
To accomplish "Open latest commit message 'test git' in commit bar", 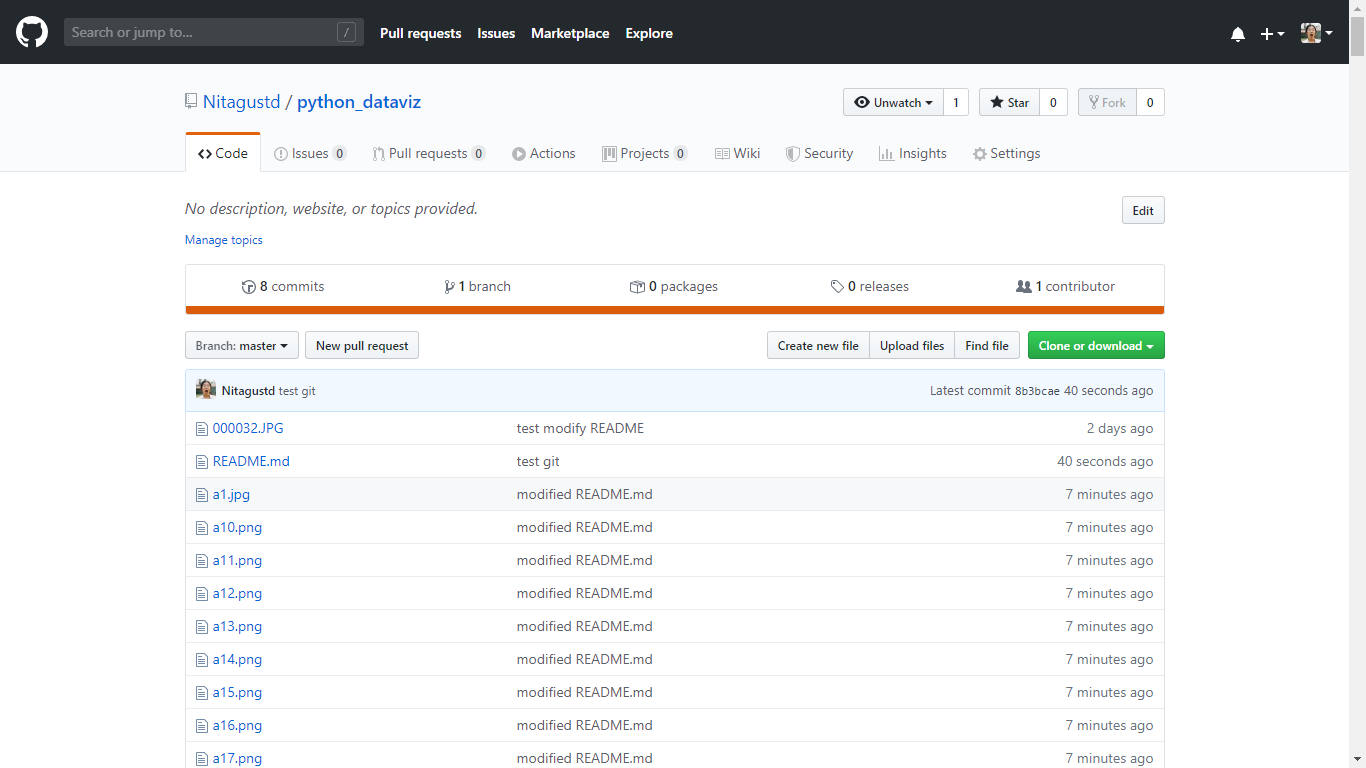I will 297,391.
